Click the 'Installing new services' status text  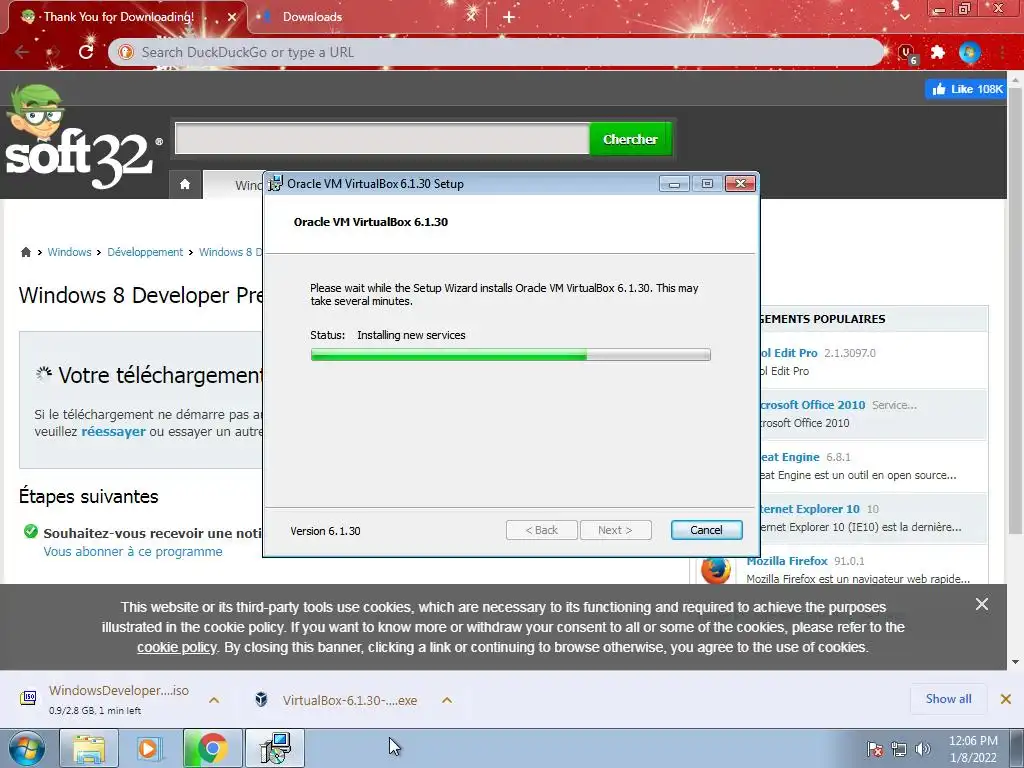tap(411, 335)
